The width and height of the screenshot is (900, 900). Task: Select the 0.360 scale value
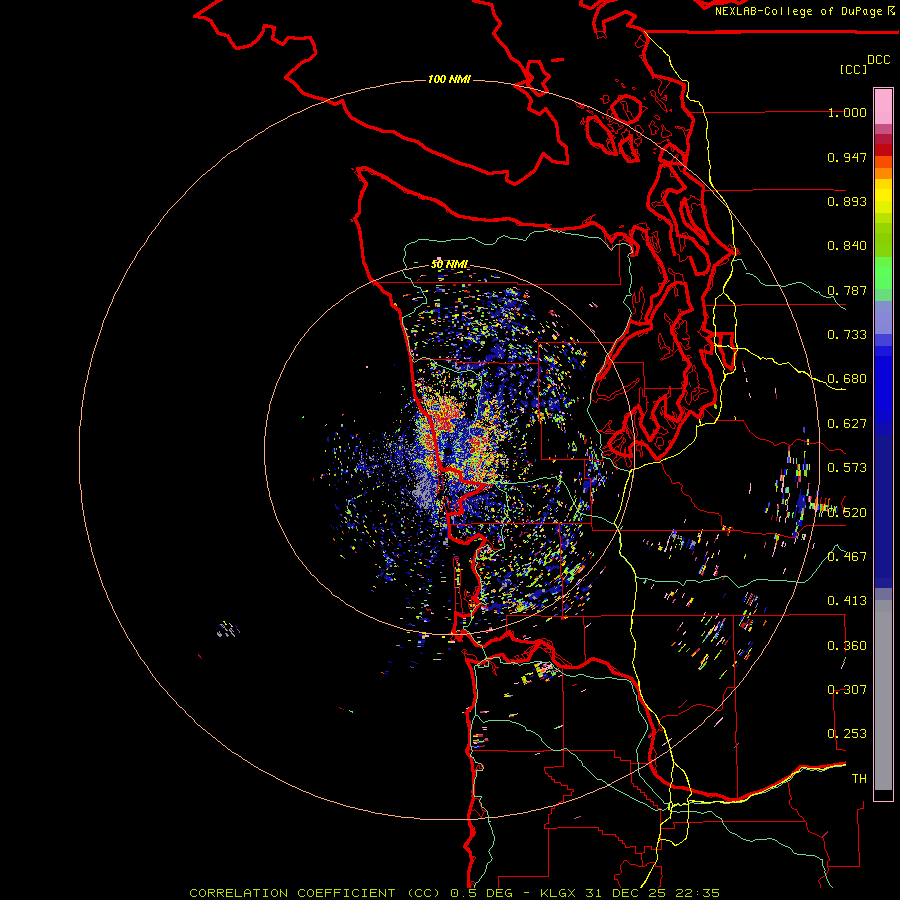pos(847,645)
